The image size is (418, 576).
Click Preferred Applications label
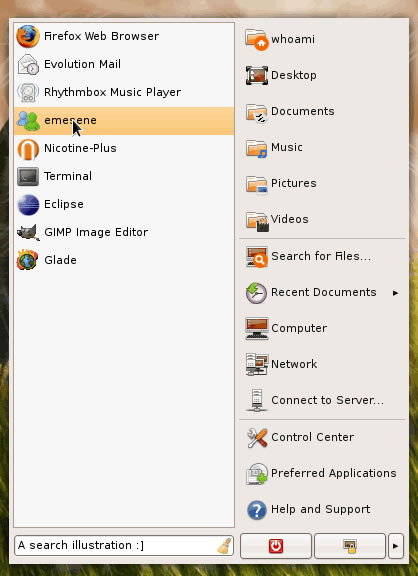(334, 473)
